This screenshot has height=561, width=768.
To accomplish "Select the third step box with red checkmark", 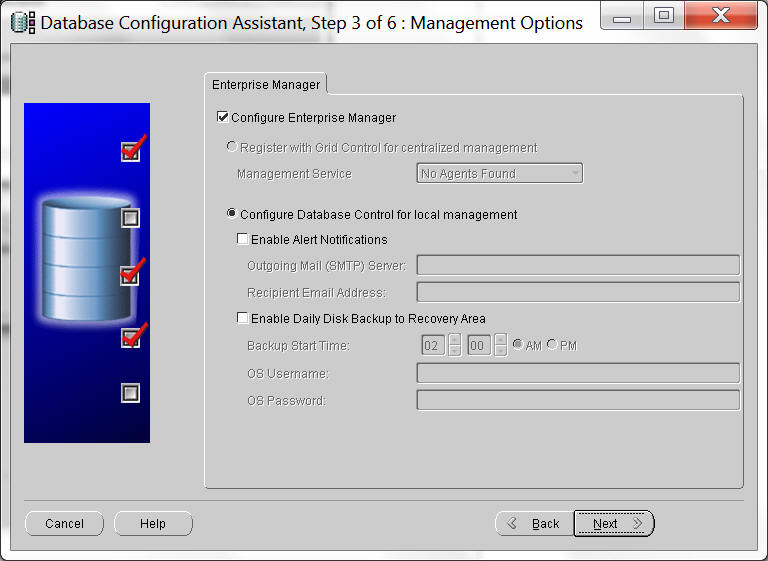I will (x=130, y=275).
